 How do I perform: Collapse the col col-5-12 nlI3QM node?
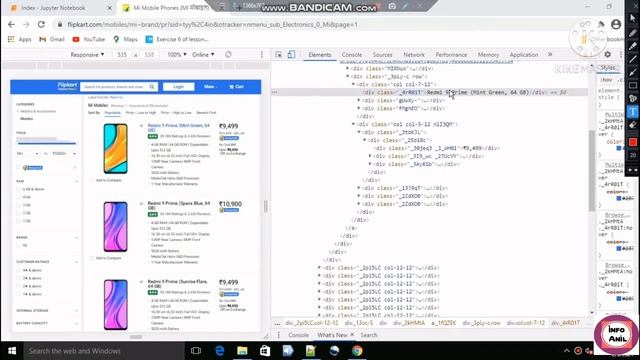pyautogui.click(x=353, y=124)
